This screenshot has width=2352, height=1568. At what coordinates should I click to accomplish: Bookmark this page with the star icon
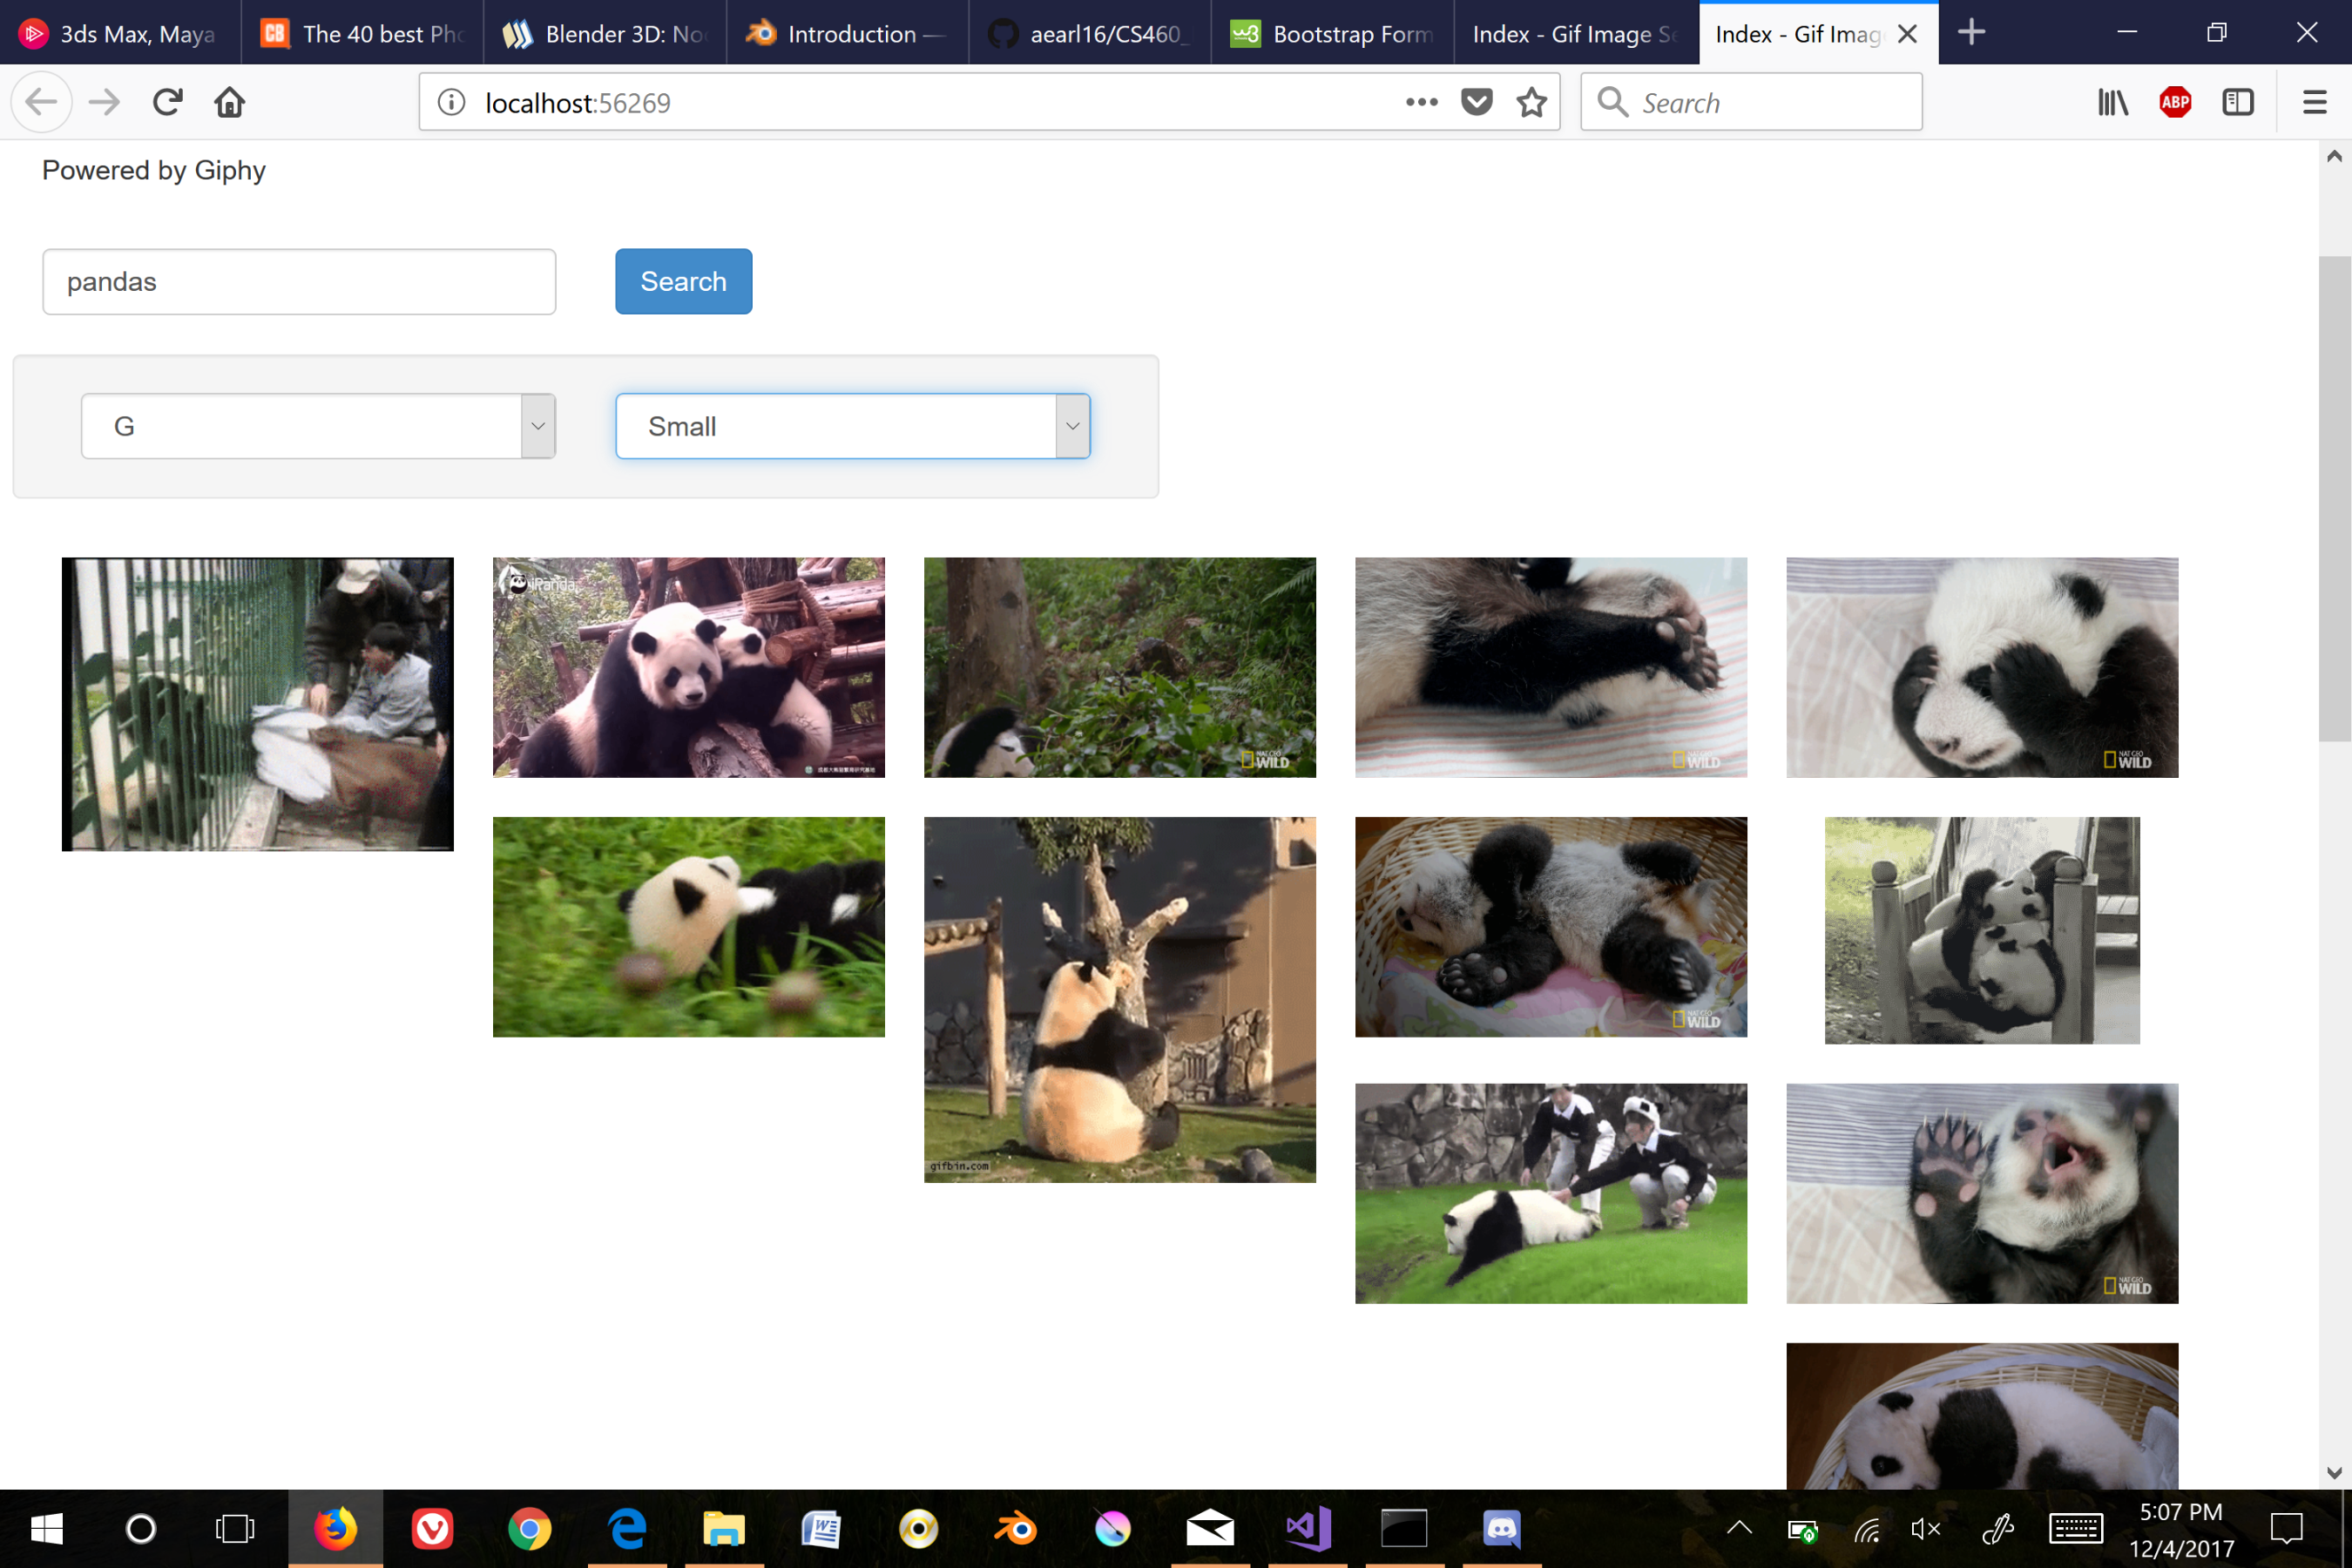tap(1531, 102)
